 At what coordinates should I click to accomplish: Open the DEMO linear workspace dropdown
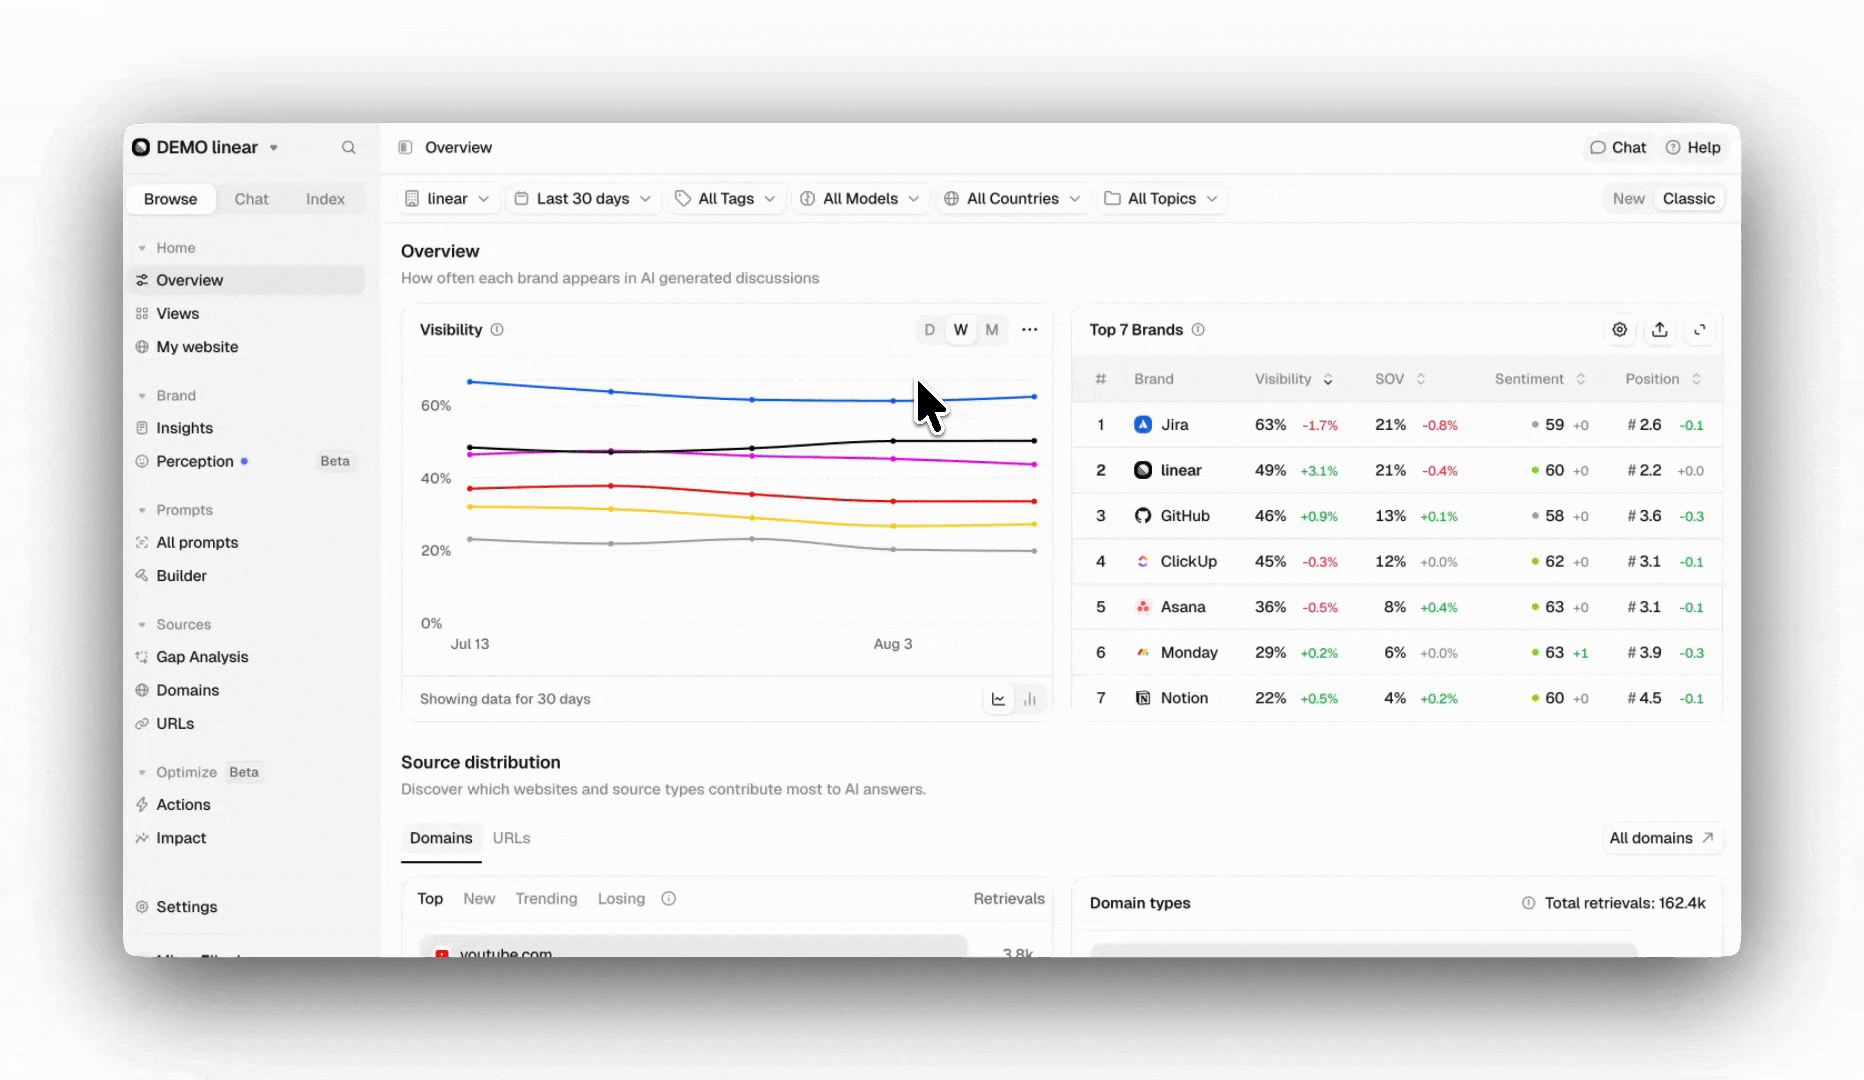coord(206,147)
